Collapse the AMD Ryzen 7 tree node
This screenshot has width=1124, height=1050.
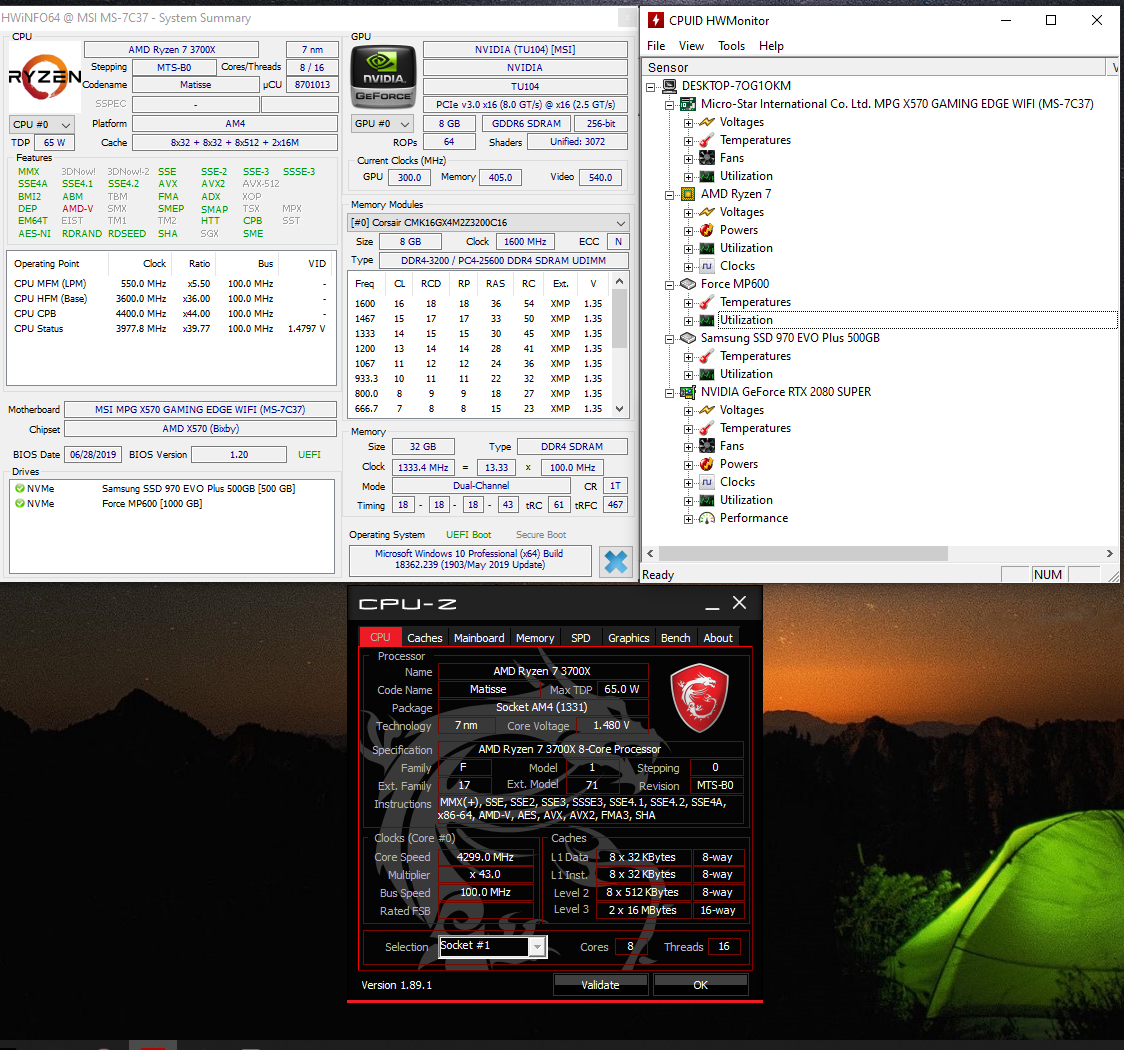[670, 195]
